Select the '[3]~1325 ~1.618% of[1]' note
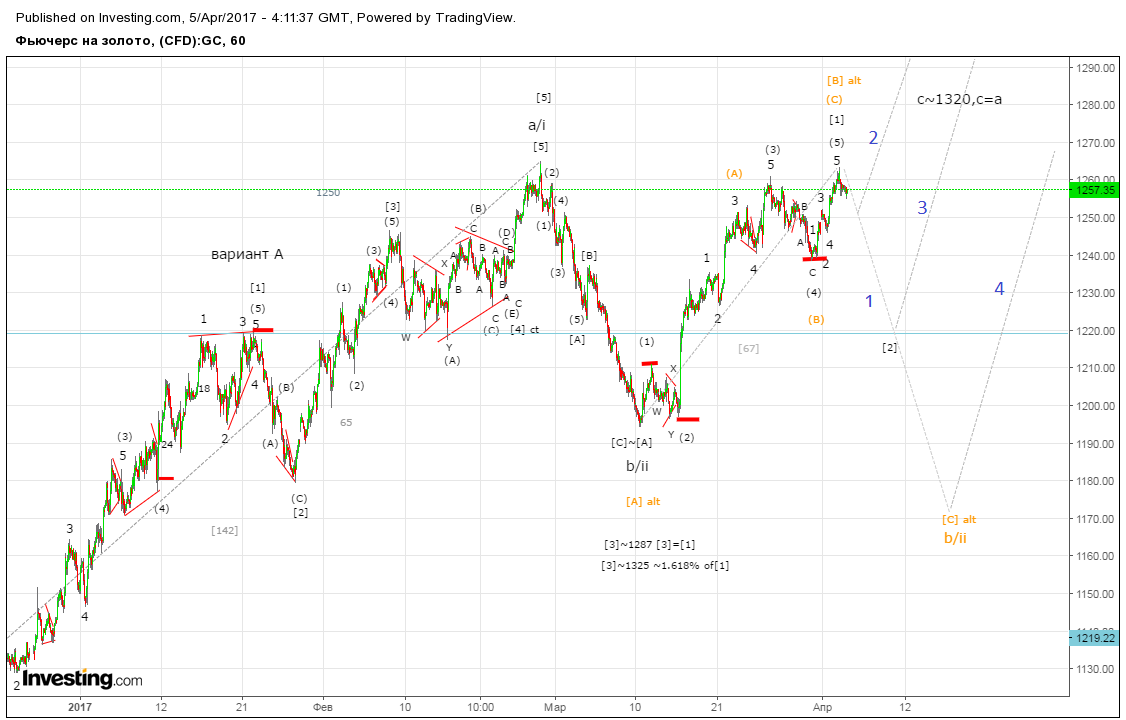 click(665, 566)
